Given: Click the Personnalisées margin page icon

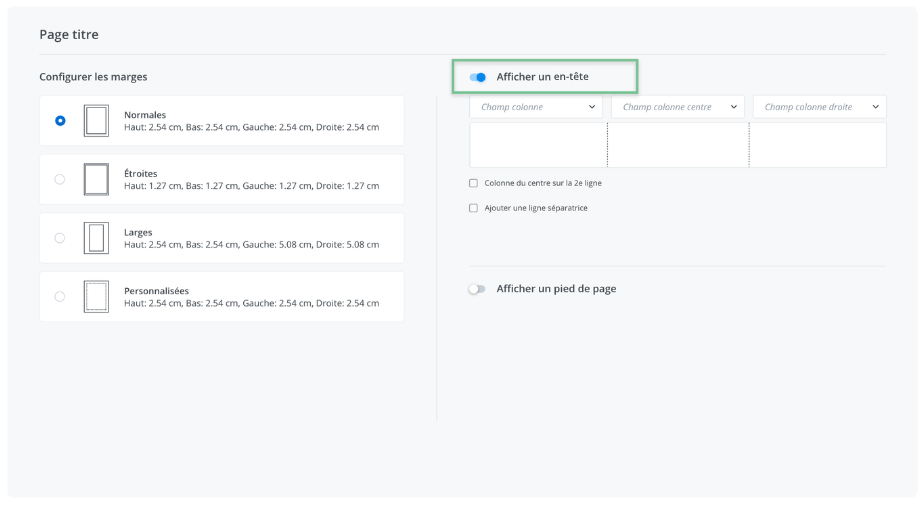Looking at the screenshot, I should pyautogui.click(x=96, y=297).
